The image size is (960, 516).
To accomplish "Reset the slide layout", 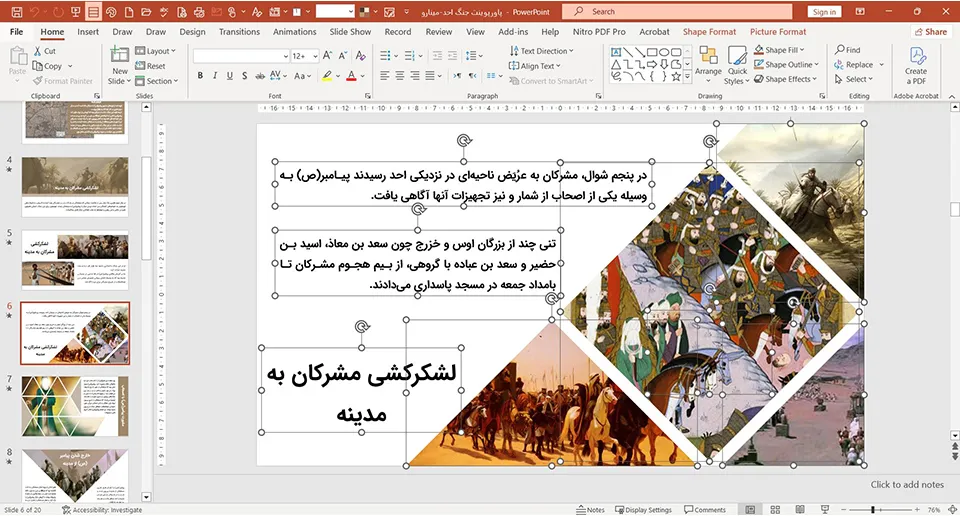I will click(151, 65).
